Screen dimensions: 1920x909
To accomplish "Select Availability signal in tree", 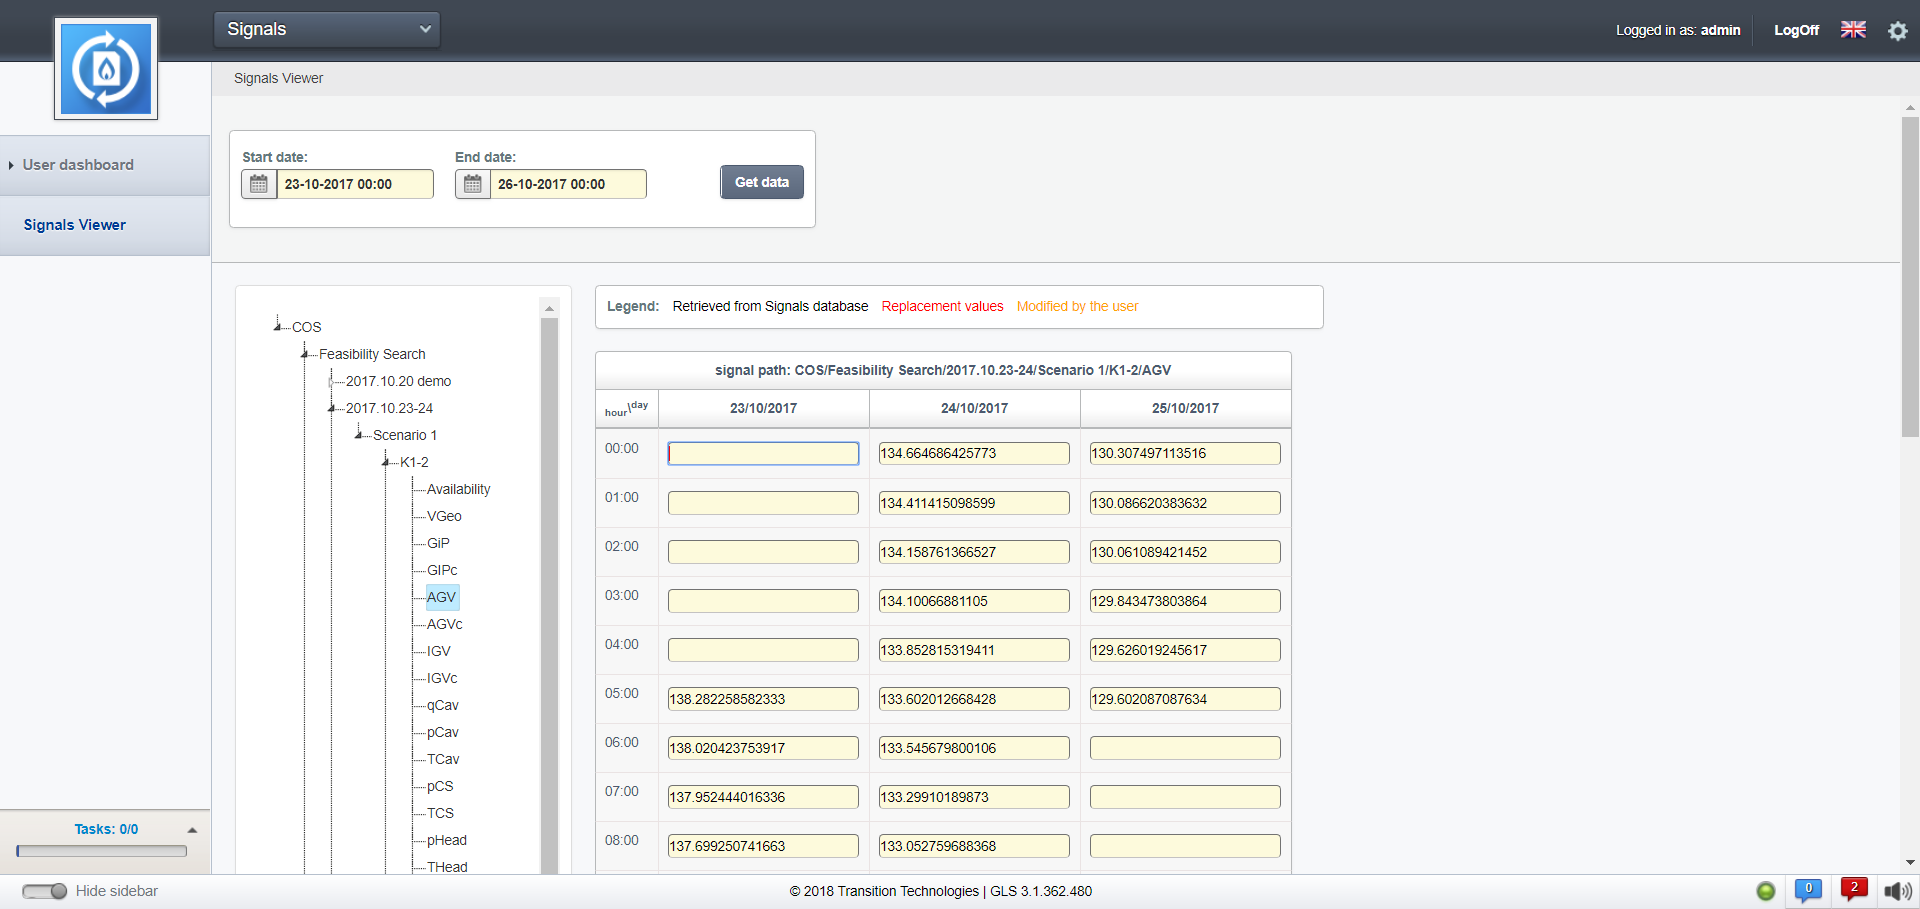I will (458, 489).
